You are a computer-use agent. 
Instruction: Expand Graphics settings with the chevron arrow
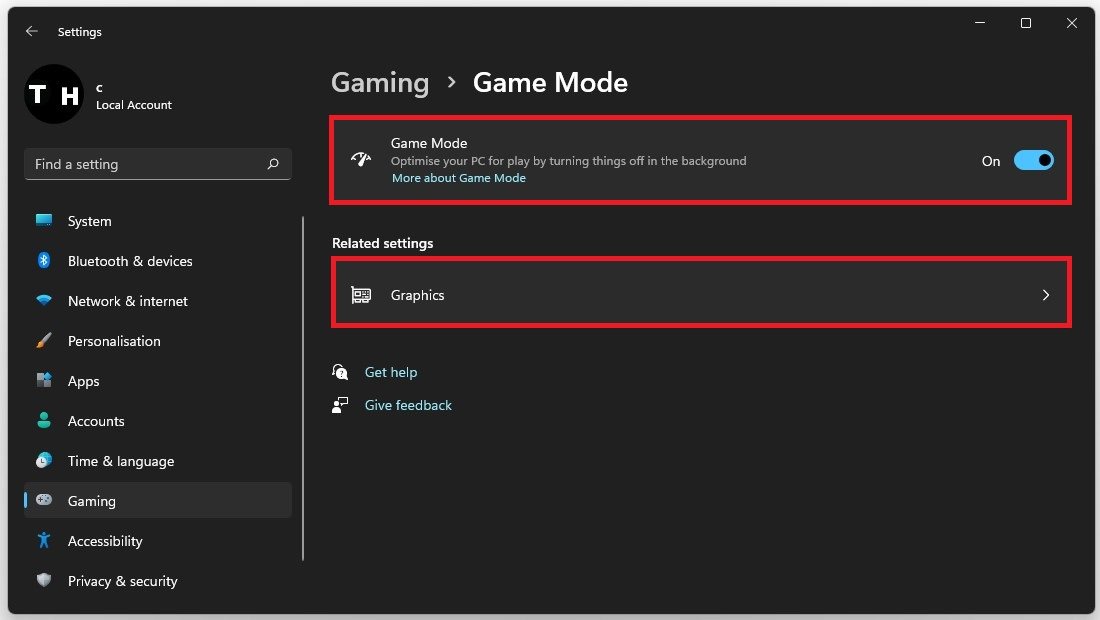pyautogui.click(x=1045, y=295)
